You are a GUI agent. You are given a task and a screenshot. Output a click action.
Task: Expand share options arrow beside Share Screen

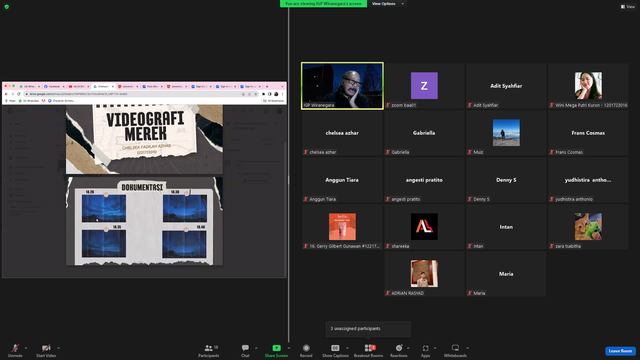pyautogui.click(x=289, y=348)
